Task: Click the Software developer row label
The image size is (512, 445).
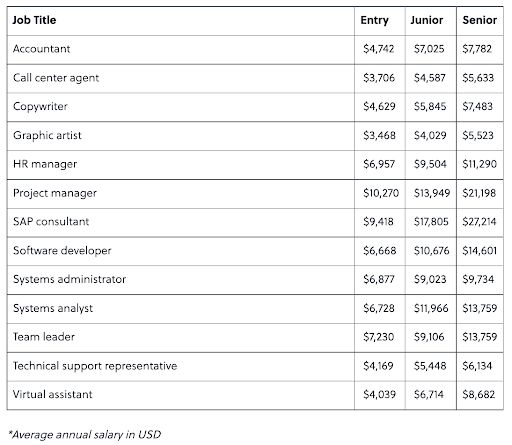Action: coord(62,251)
